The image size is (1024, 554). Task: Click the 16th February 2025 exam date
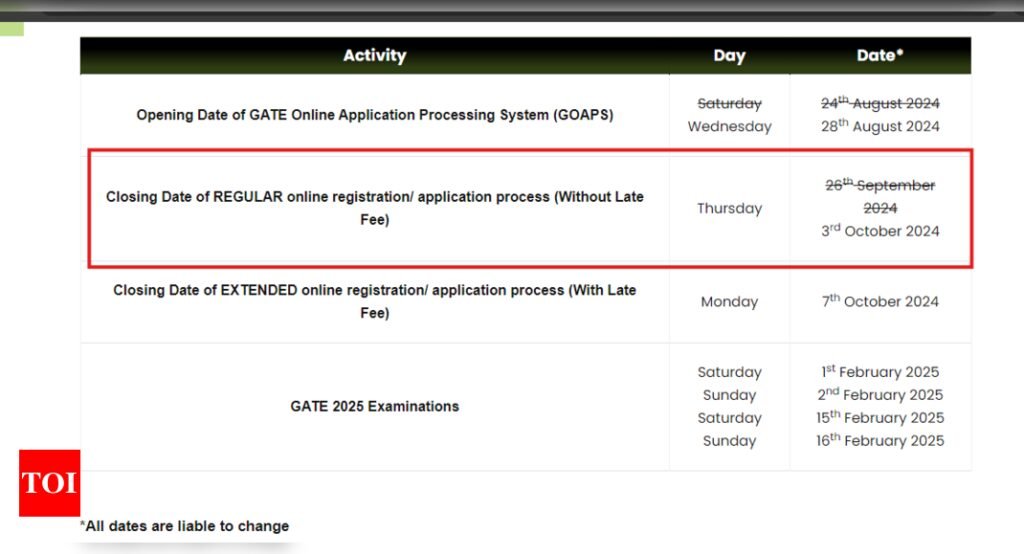tap(880, 440)
